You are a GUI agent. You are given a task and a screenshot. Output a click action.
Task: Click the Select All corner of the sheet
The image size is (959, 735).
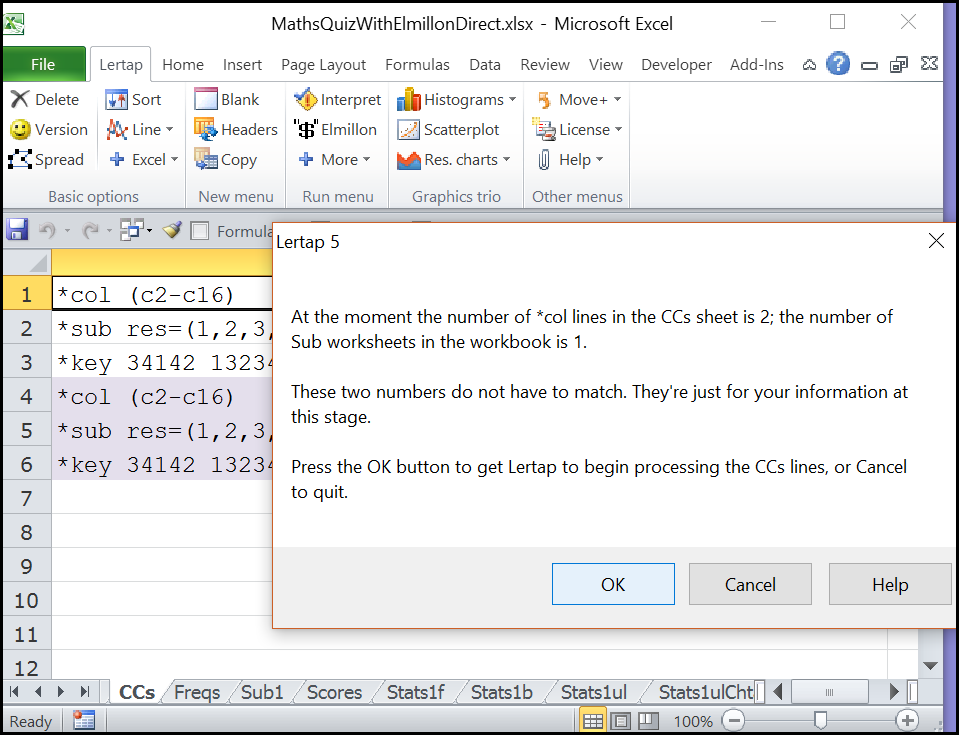point(28,262)
